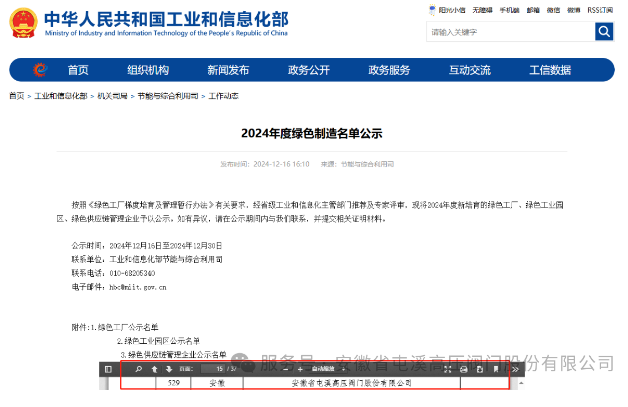The height and width of the screenshot is (407, 628).
Task: Click the keyword search input box
Action: [x=511, y=32]
